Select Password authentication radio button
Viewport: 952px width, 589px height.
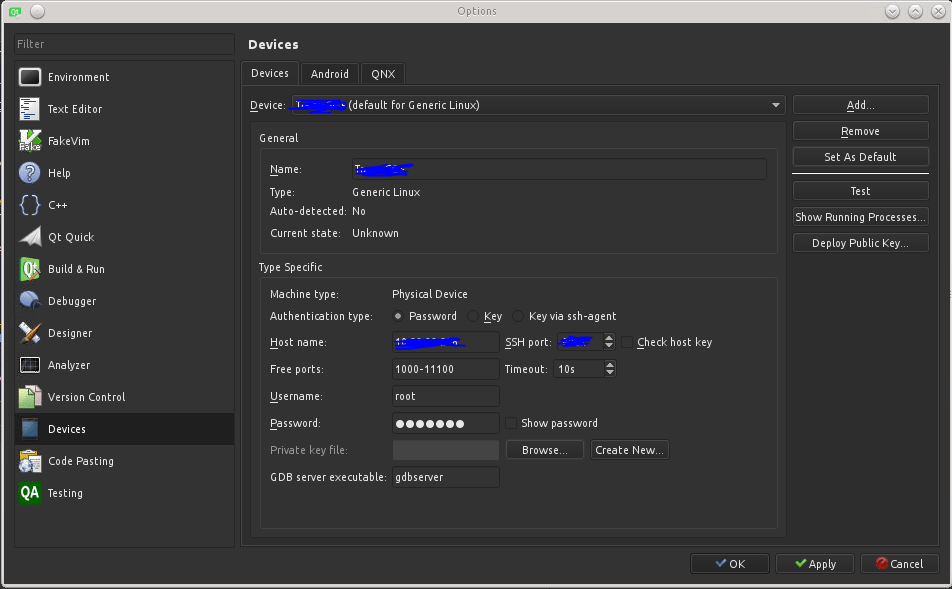pyautogui.click(x=398, y=316)
